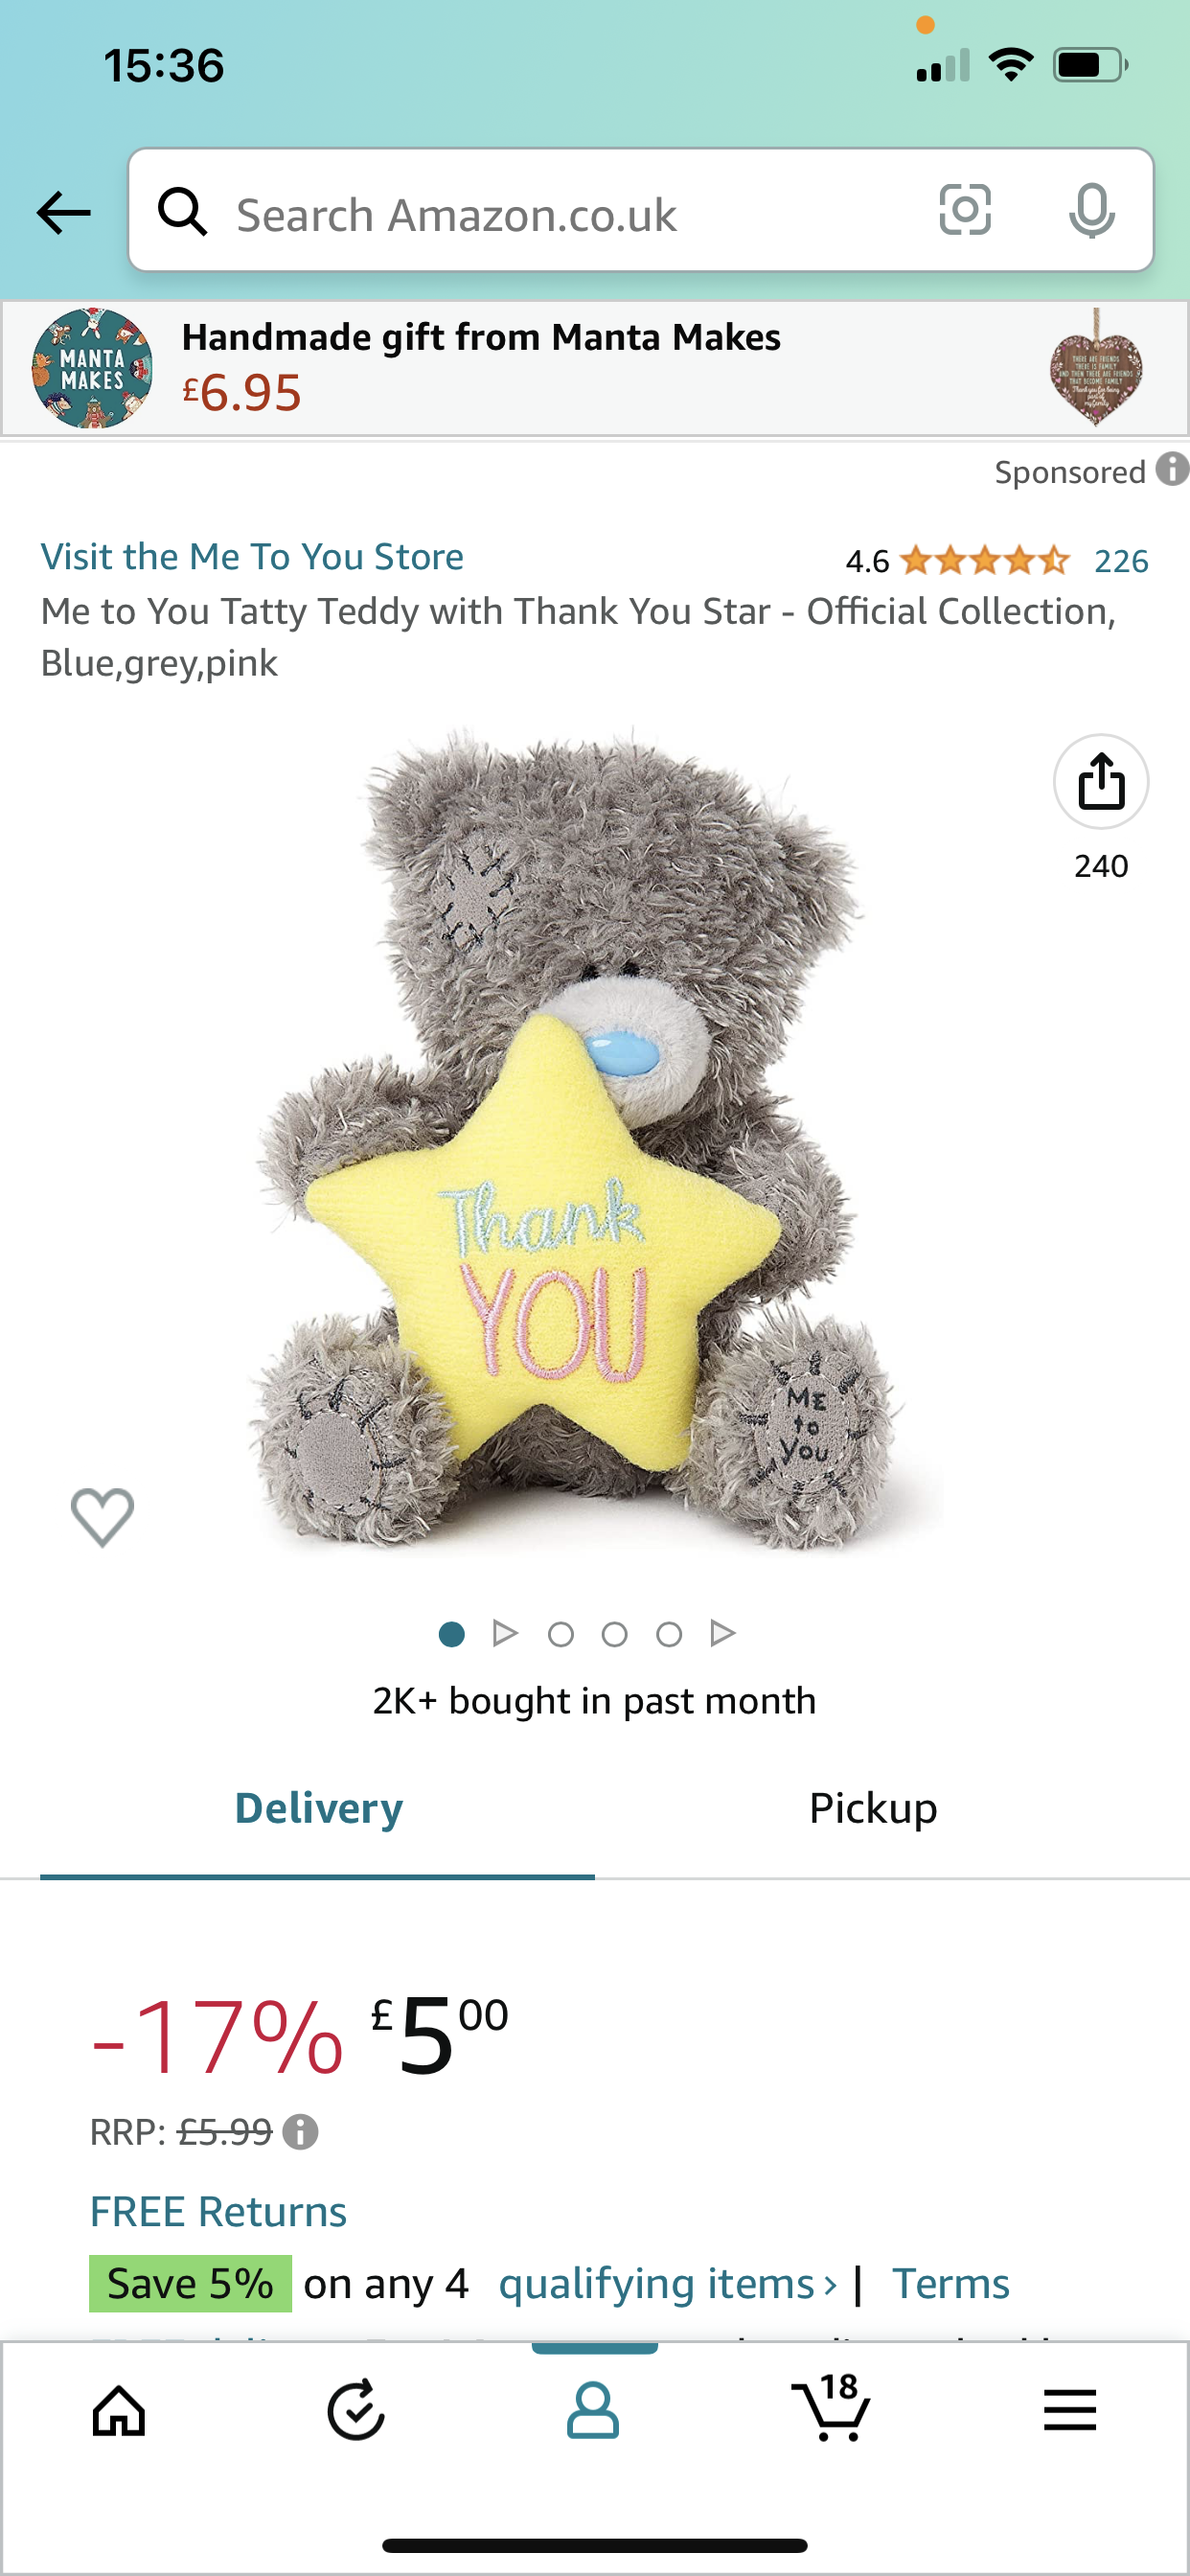Image resolution: width=1190 pixels, height=2576 pixels.
Task: Open the hamburger menu icon
Action: pos(1069,2410)
